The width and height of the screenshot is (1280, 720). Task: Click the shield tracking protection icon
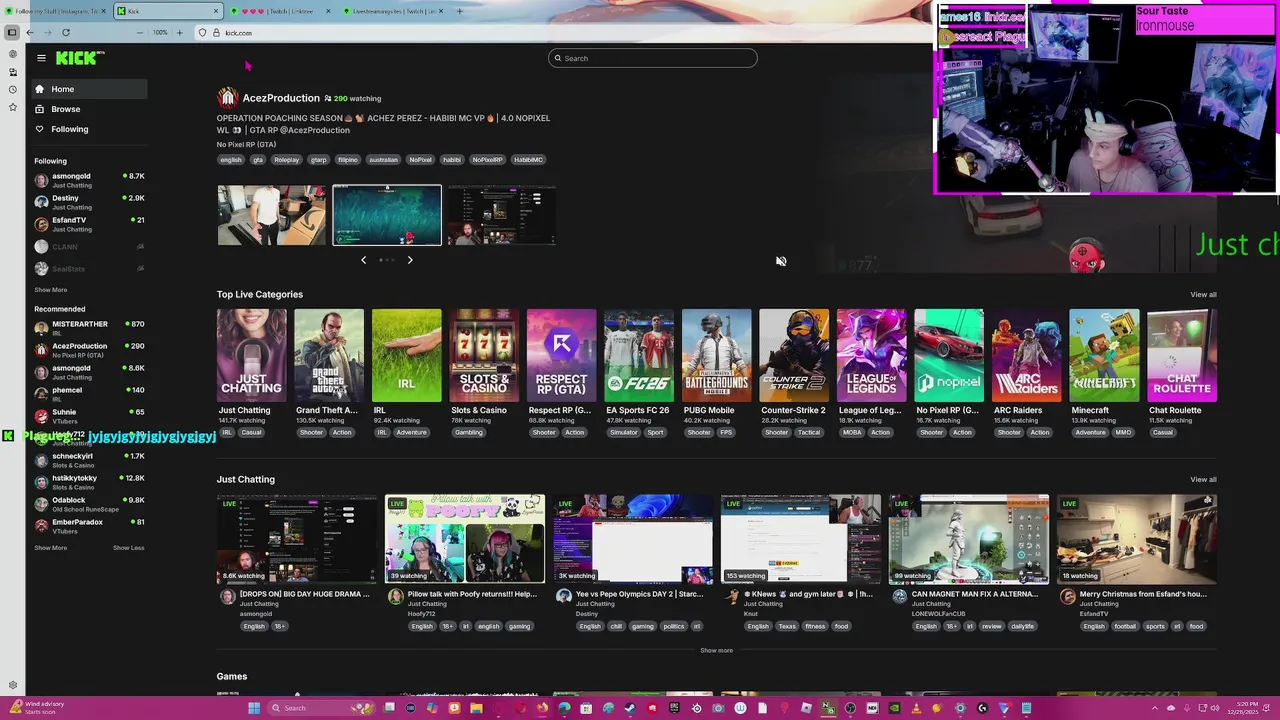202,32
